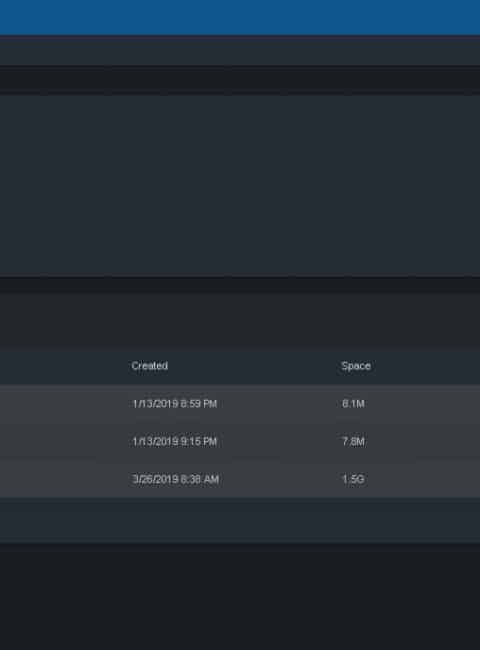
Task: Select the 3/26/2019 8:38 AM creation date
Action: [175, 479]
